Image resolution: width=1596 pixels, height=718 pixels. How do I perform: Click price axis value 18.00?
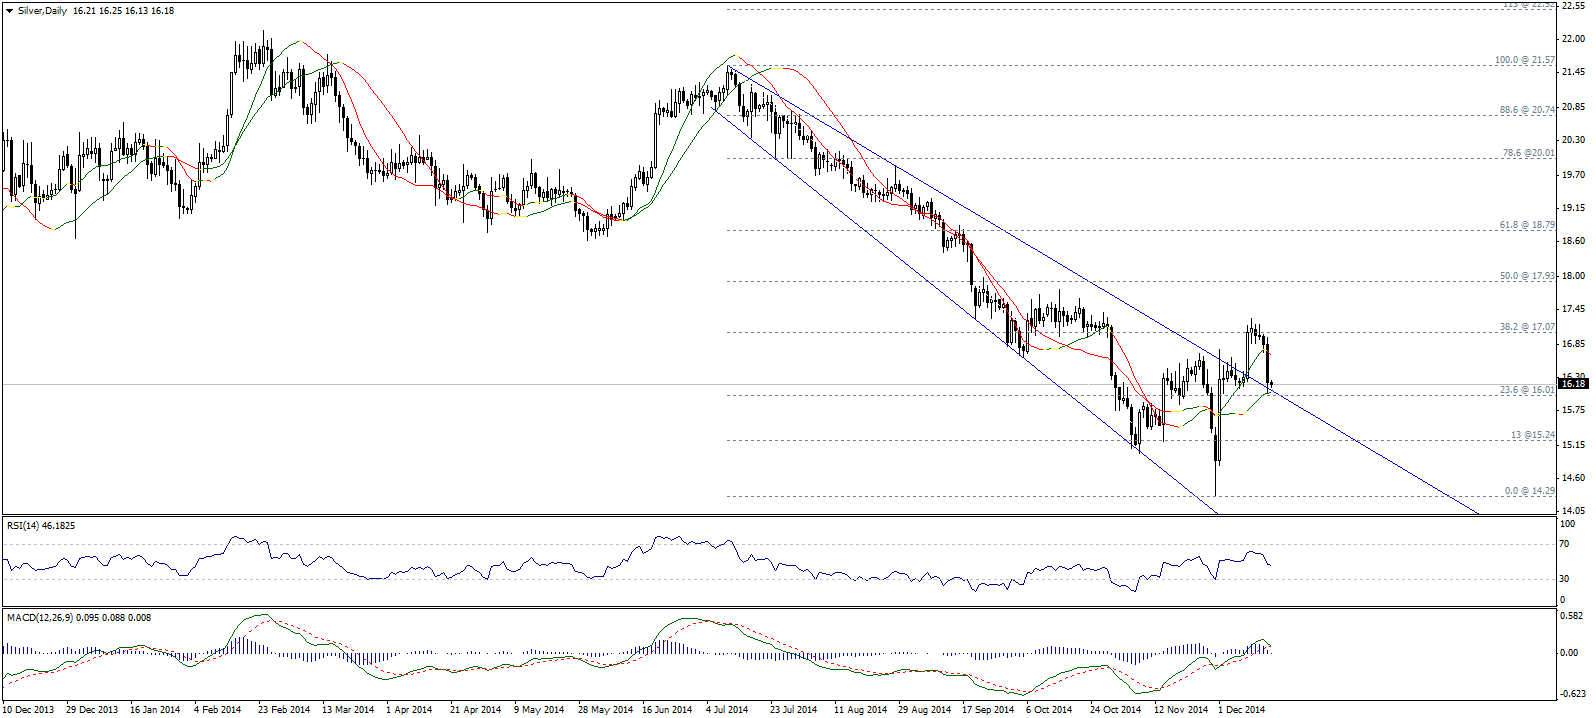coord(1573,276)
